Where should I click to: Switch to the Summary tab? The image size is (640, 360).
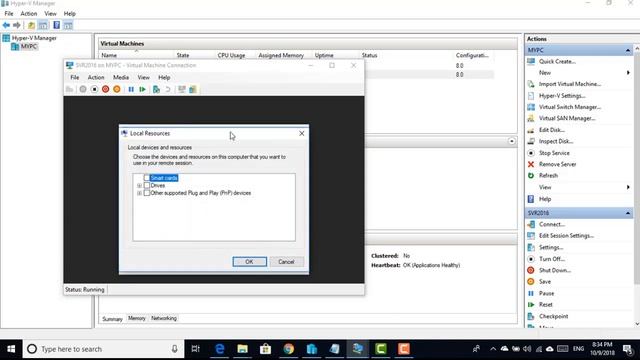click(112, 319)
